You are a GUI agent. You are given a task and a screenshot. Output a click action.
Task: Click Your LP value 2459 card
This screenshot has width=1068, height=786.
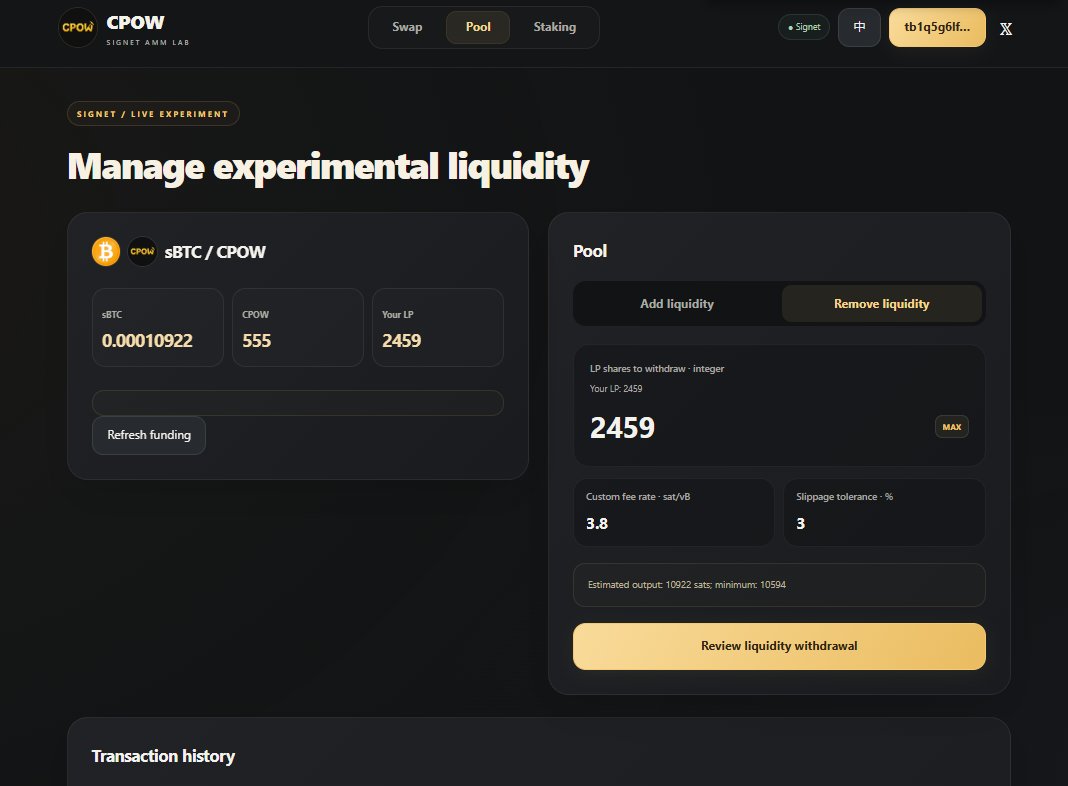(438, 328)
